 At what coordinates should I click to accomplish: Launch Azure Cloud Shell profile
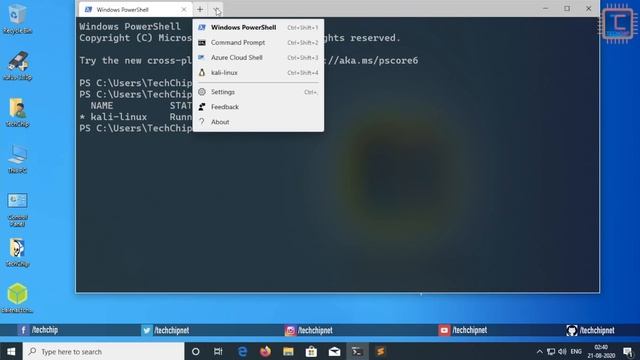coord(258,58)
